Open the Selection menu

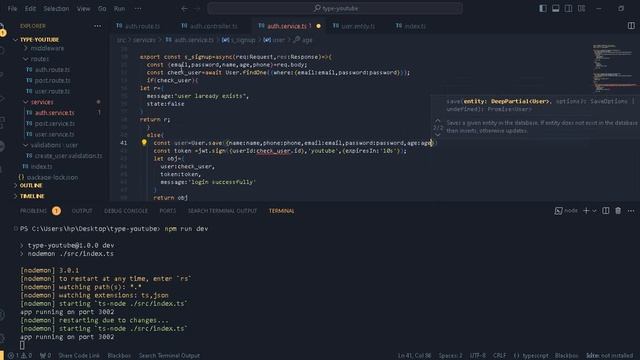(x=56, y=9)
